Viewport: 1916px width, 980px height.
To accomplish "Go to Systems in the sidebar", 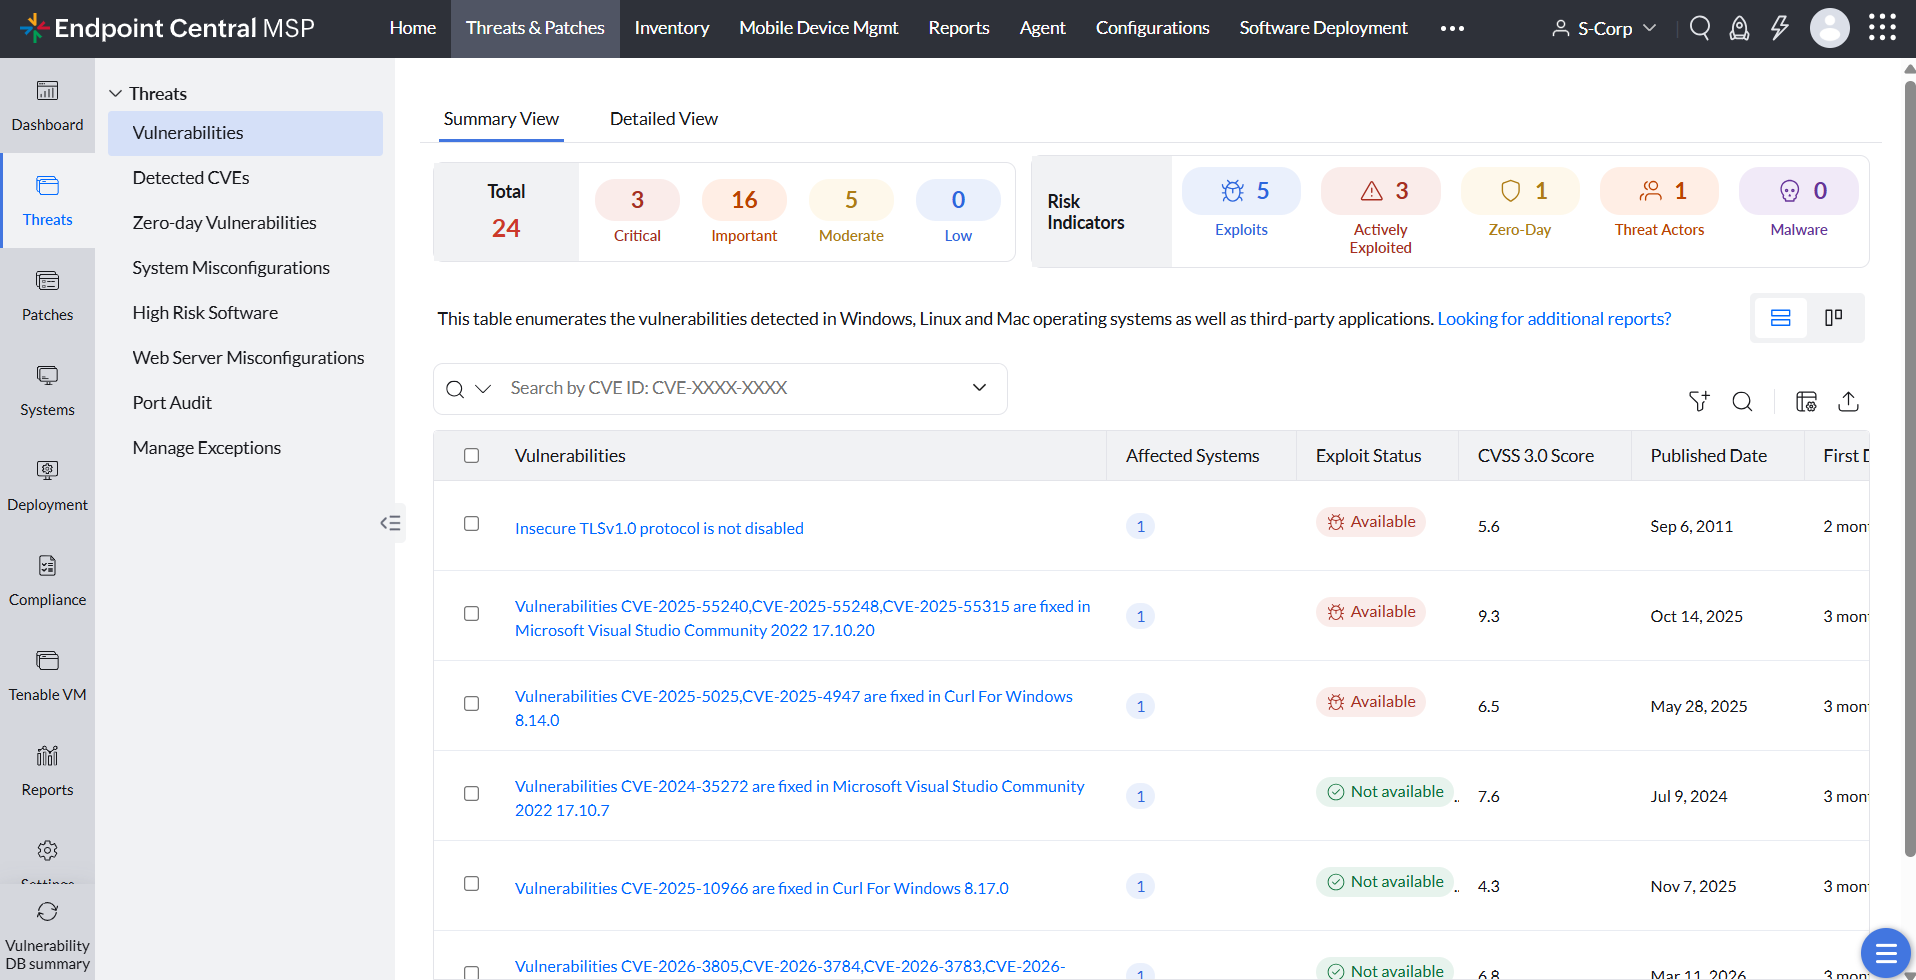I will click(47, 390).
